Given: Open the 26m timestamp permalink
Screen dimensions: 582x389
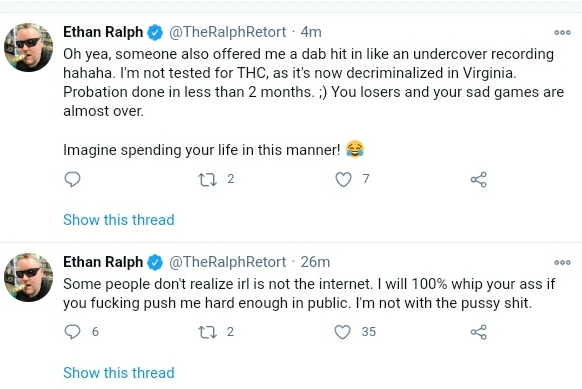Looking at the screenshot, I should pos(315,262).
